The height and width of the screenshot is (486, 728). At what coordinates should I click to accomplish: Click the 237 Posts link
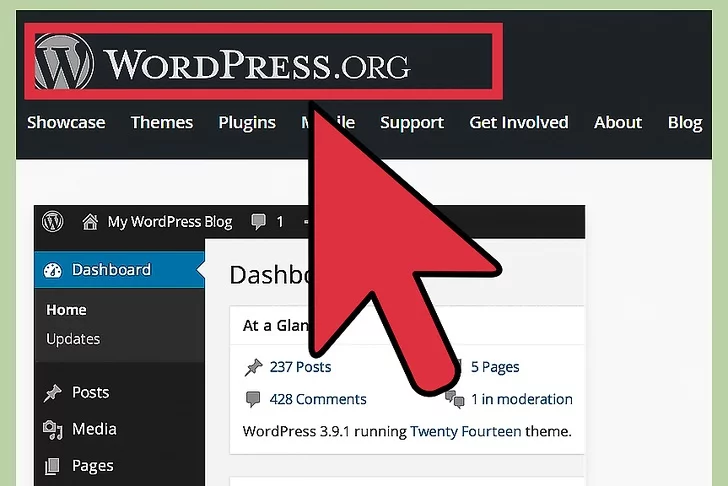[x=300, y=367]
